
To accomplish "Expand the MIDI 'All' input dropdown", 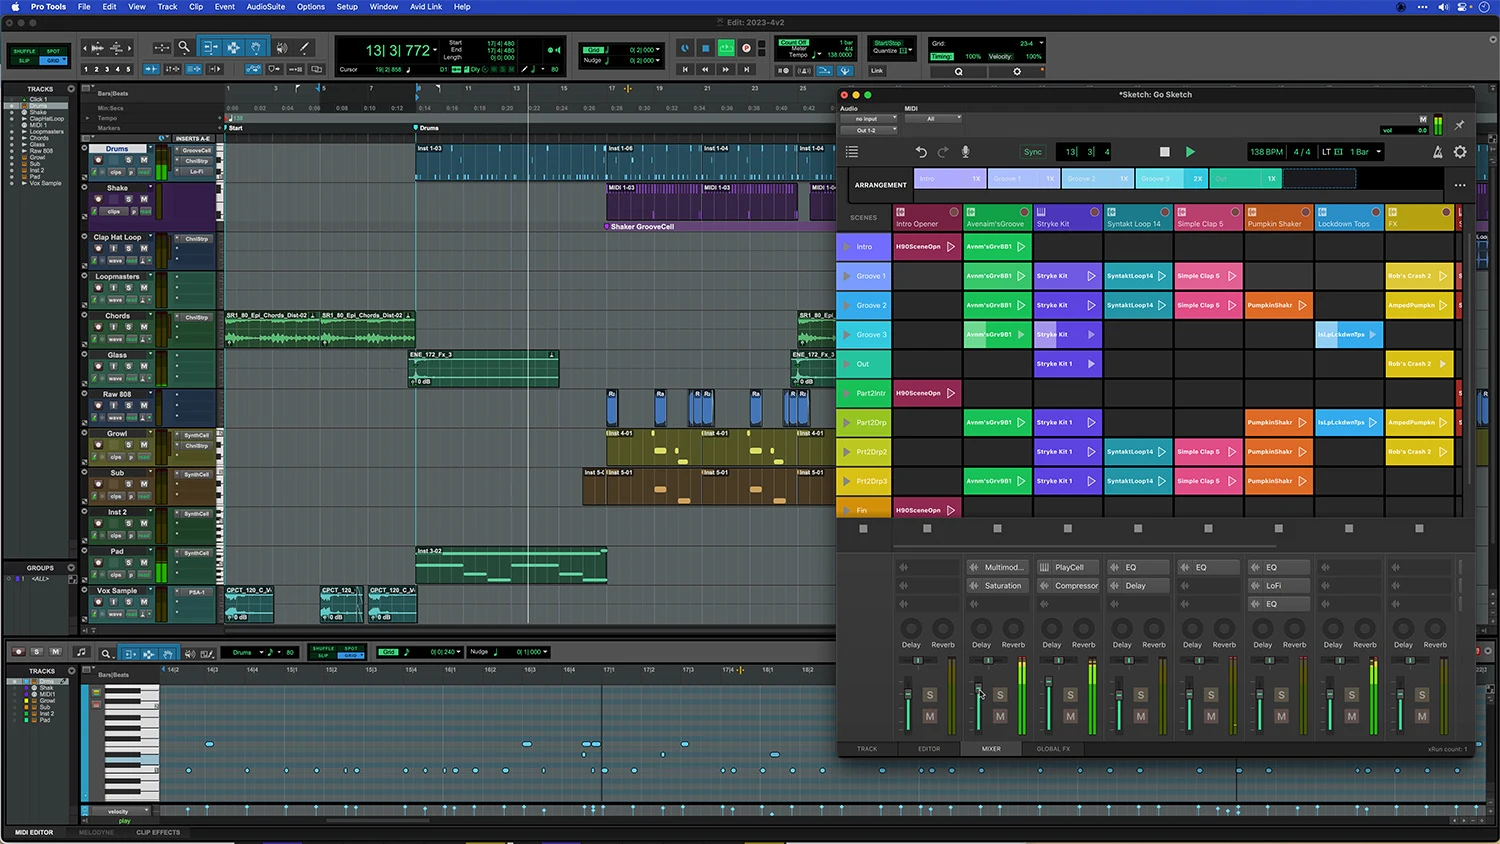I will [933, 119].
